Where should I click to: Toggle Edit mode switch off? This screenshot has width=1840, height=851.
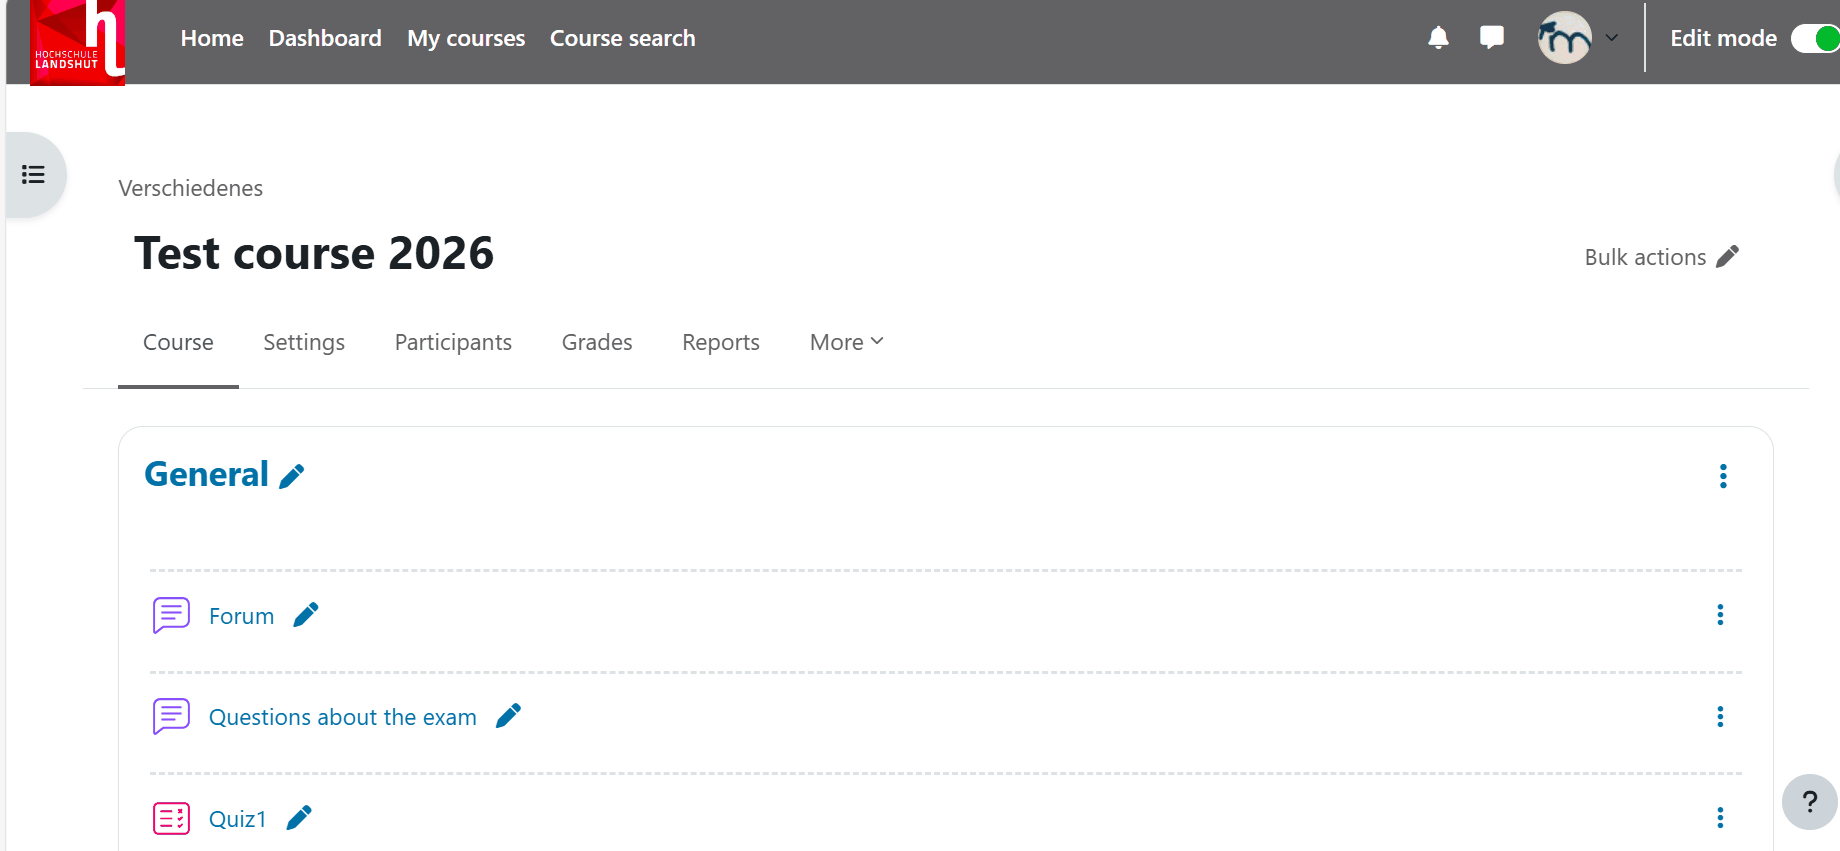click(1815, 38)
